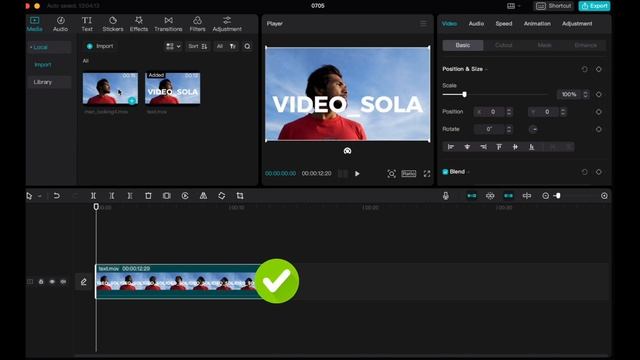Click the edit cover pencil icon on track

[84, 282]
